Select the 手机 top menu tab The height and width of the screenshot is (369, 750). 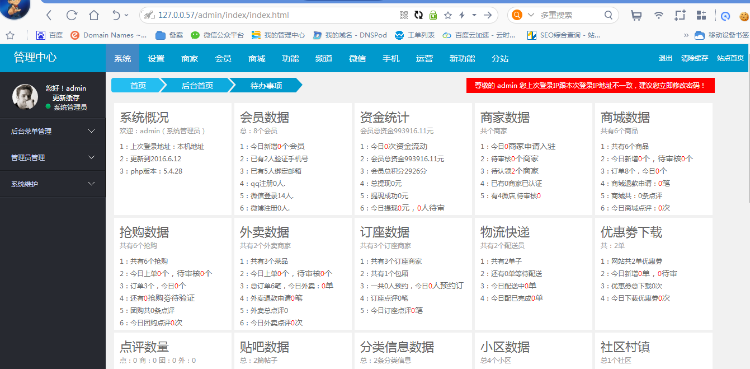pyautogui.click(x=391, y=58)
